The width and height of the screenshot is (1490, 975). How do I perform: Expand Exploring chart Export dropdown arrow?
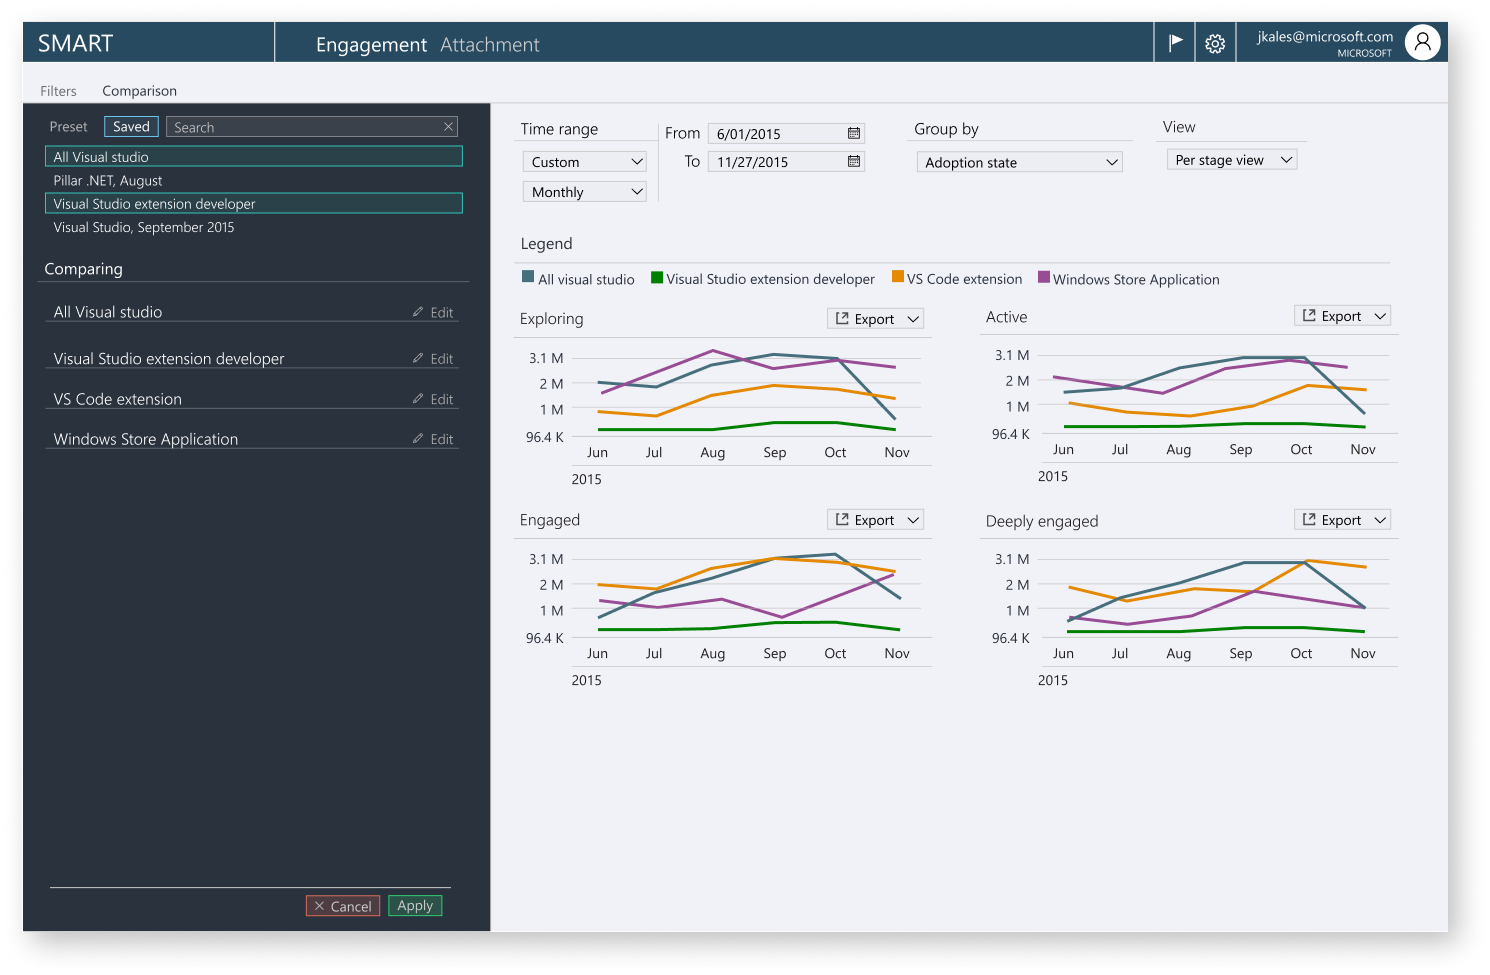(913, 319)
